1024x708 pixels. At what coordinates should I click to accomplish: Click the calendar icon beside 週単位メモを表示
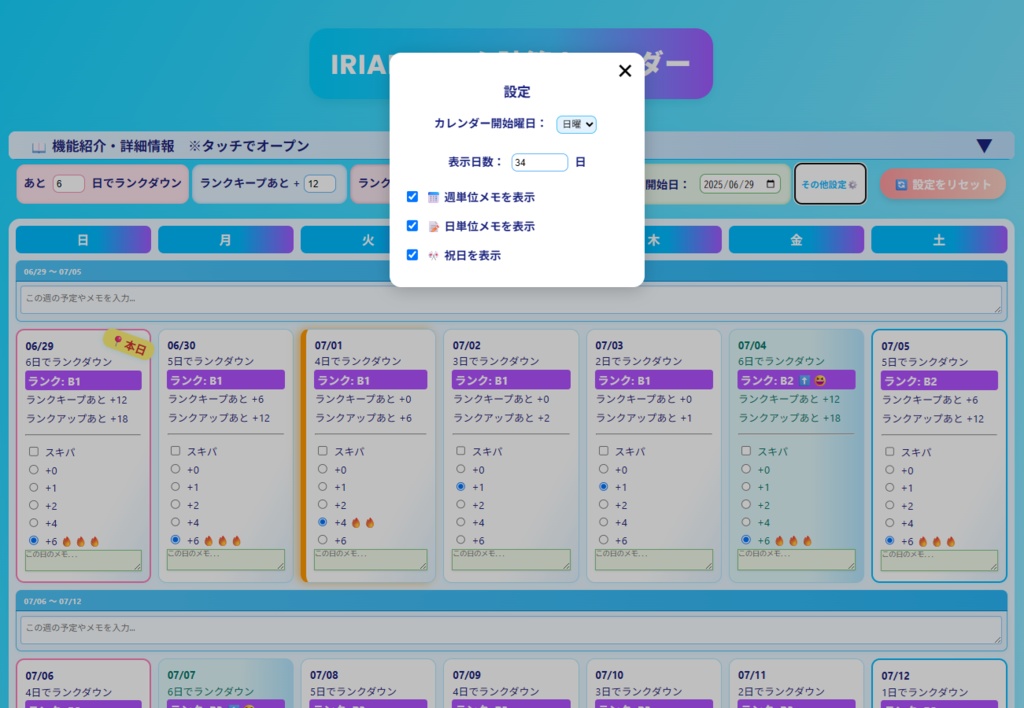(434, 197)
